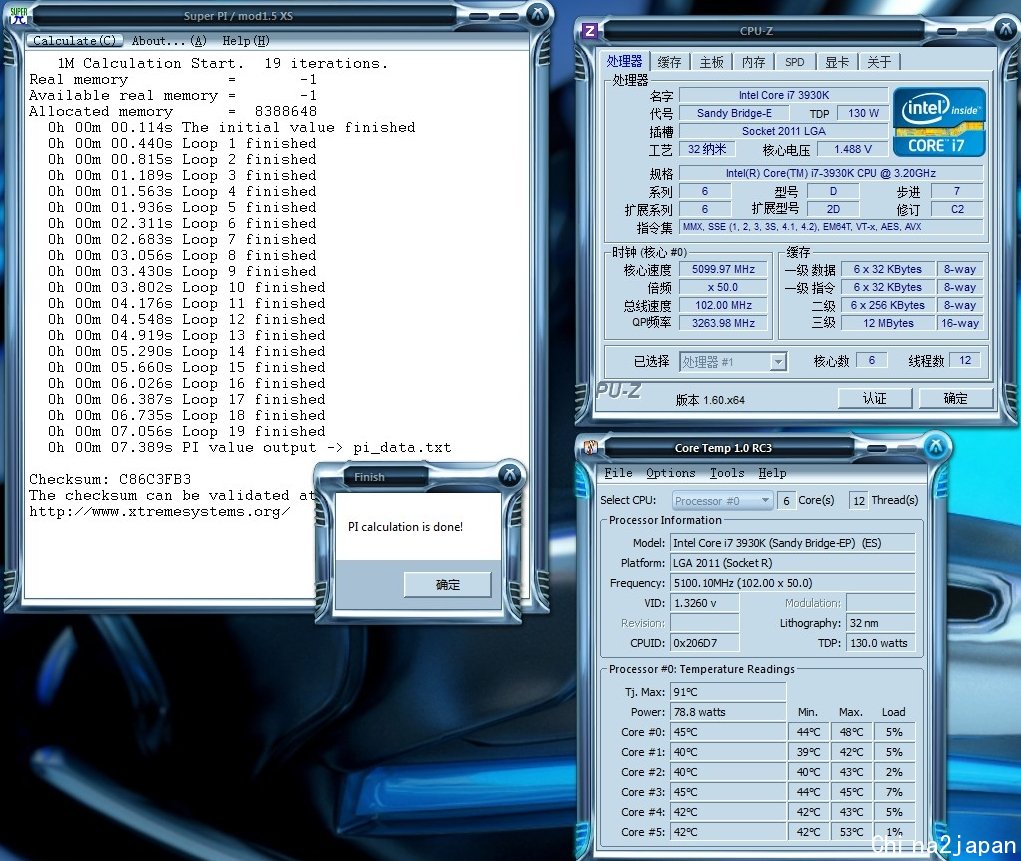Open the Tools menu in Core Temp
Image resolution: width=1021 pixels, height=861 pixels.
[727, 473]
